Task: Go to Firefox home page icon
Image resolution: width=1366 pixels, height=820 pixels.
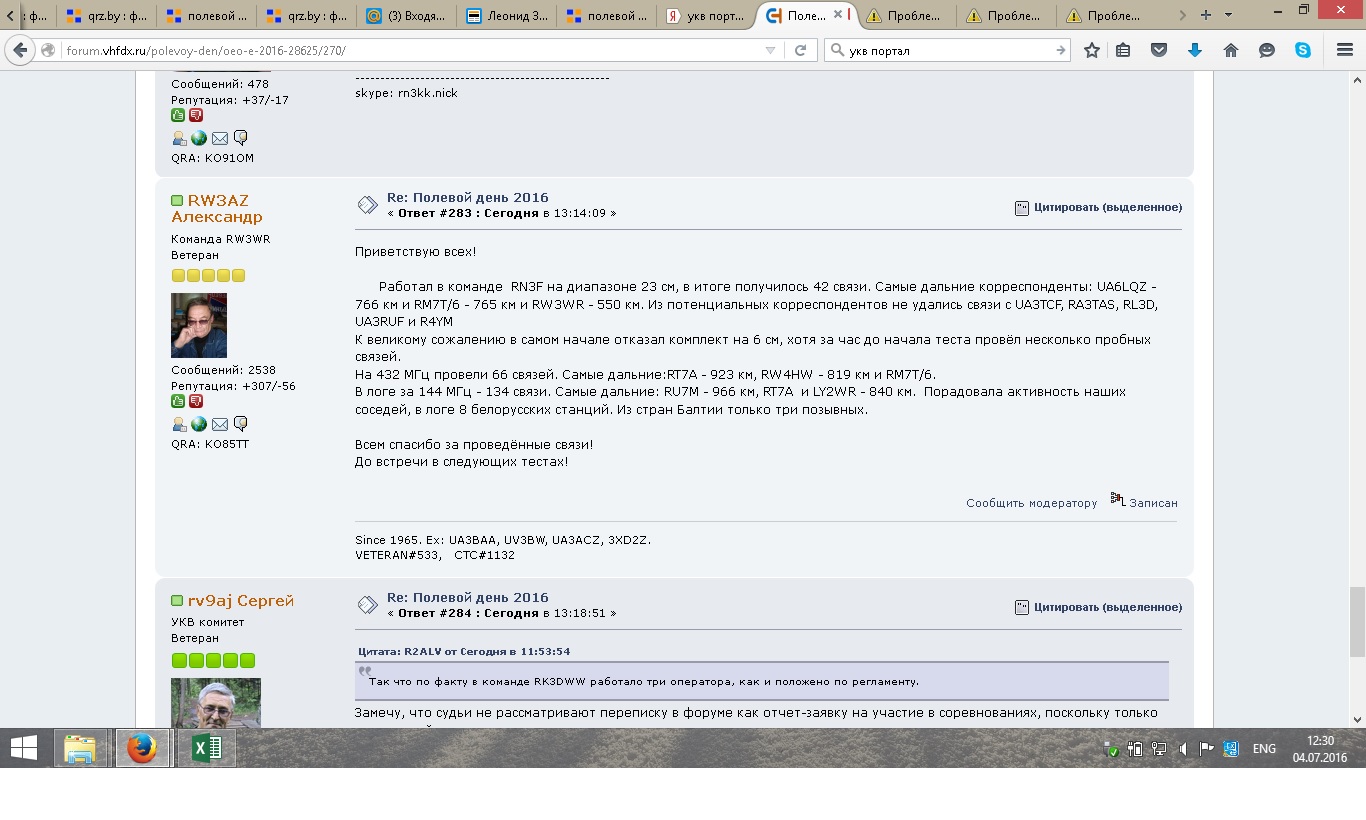Action: 1231,50
